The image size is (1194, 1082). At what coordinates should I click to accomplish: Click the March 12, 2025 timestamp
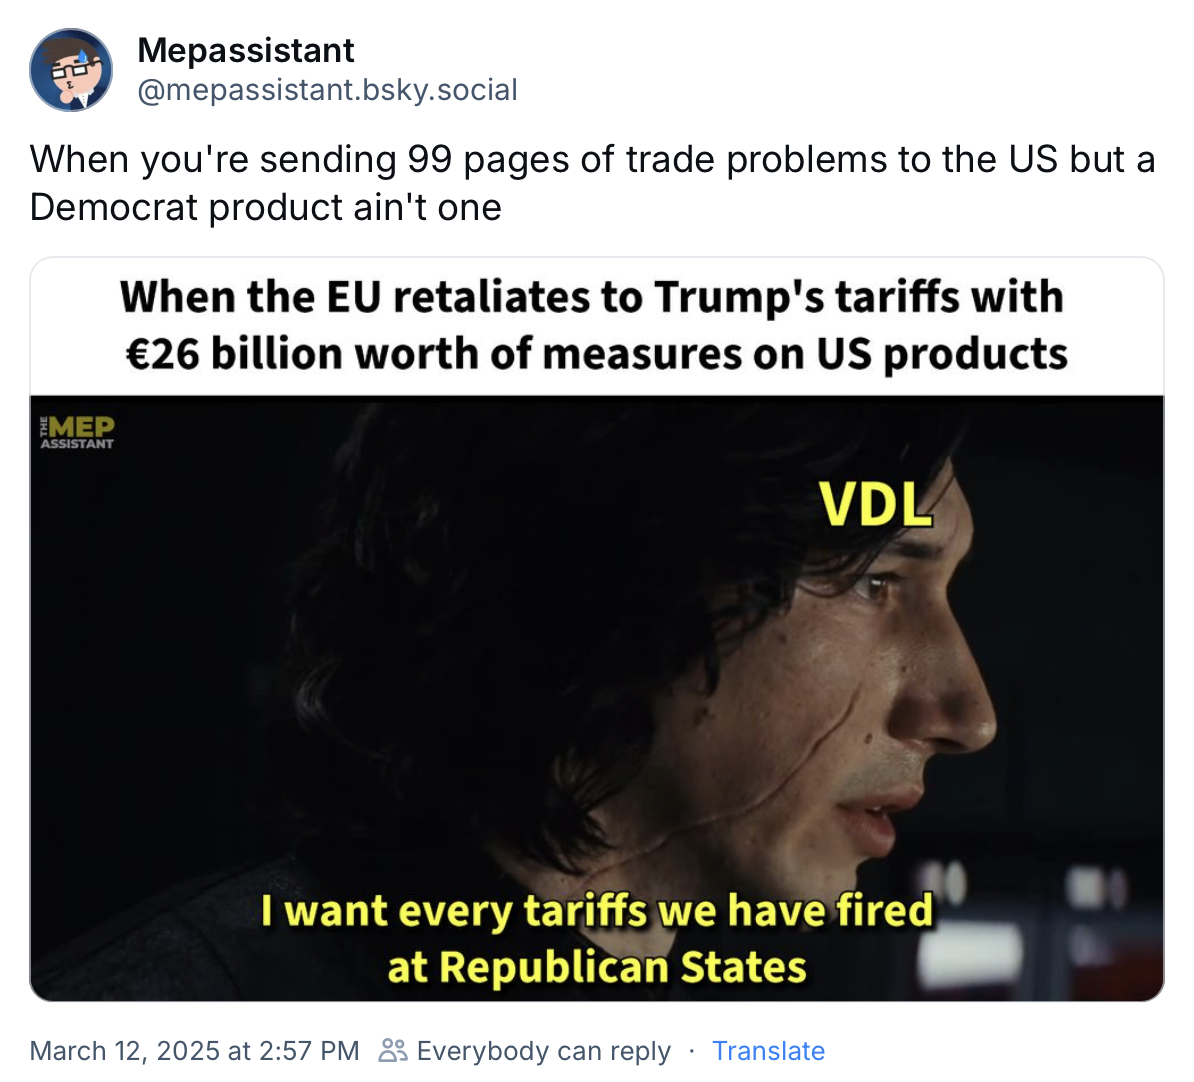[x=194, y=1051]
